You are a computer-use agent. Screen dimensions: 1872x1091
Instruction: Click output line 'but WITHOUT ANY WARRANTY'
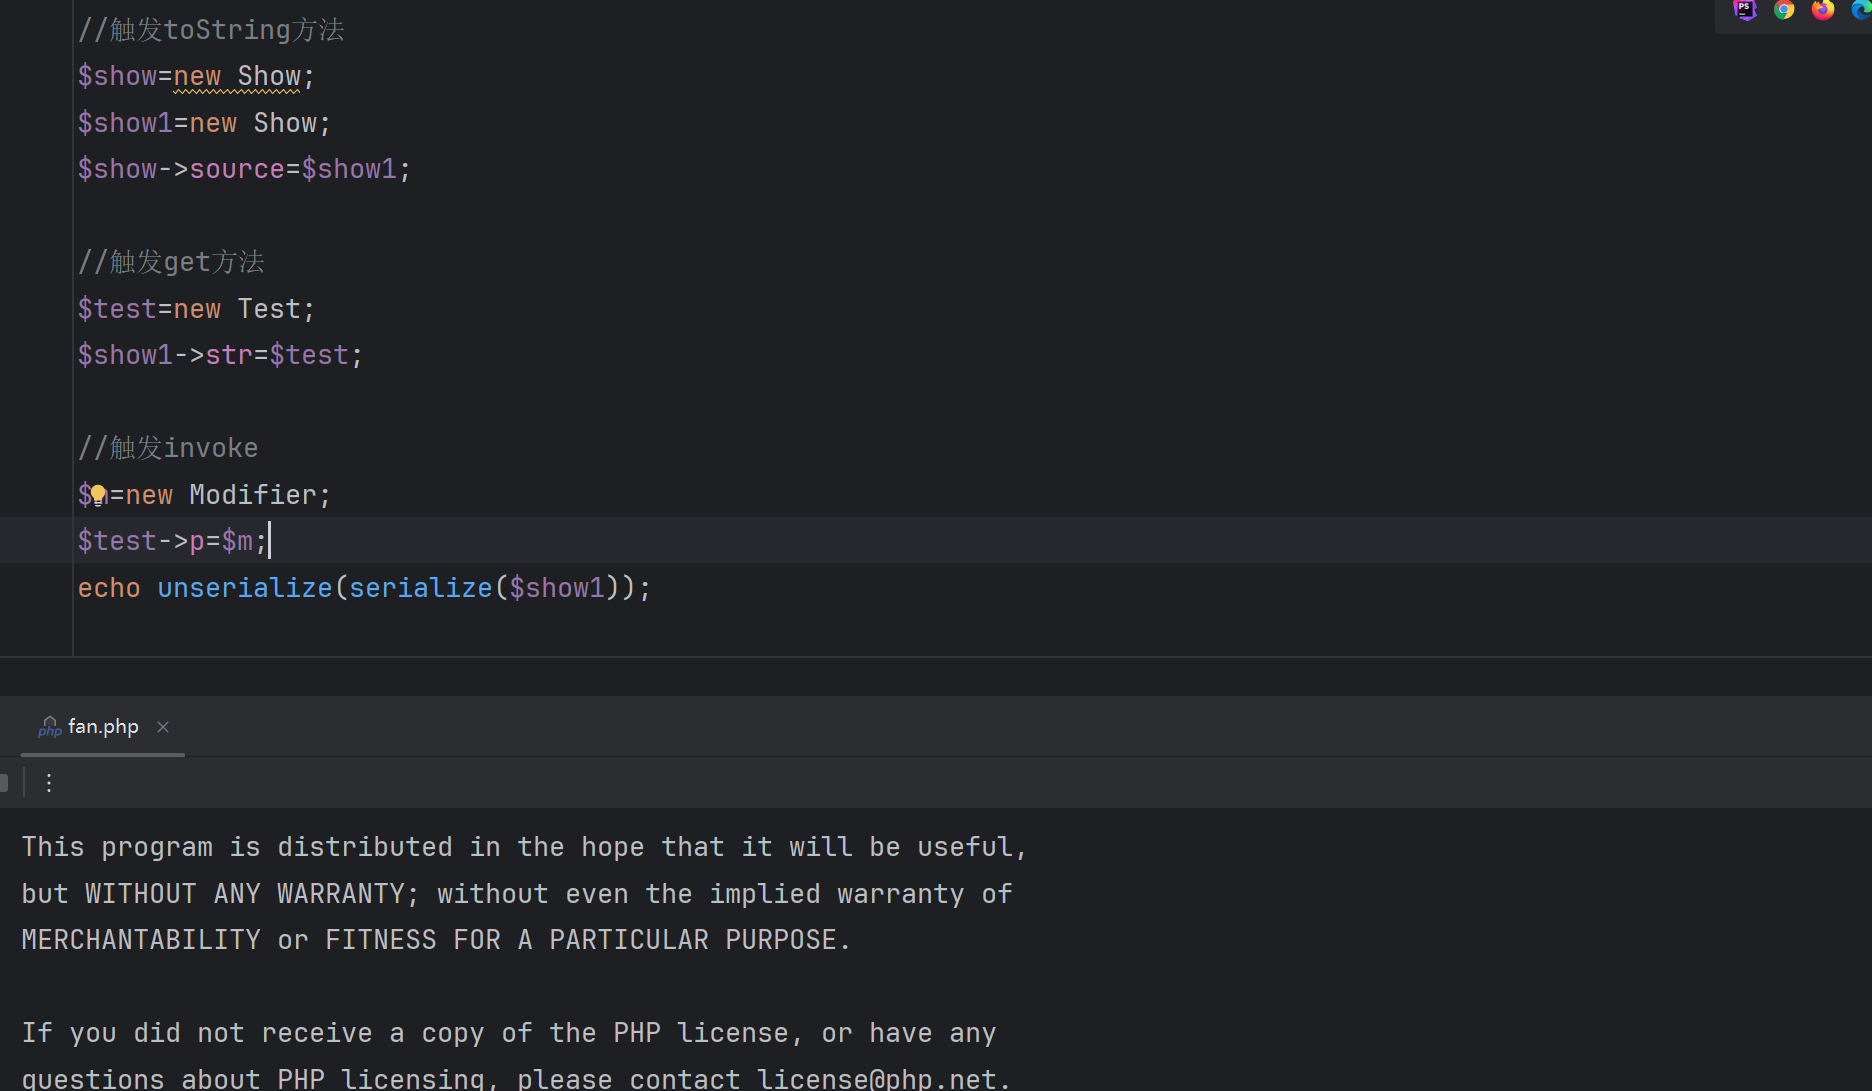click(x=517, y=894)
